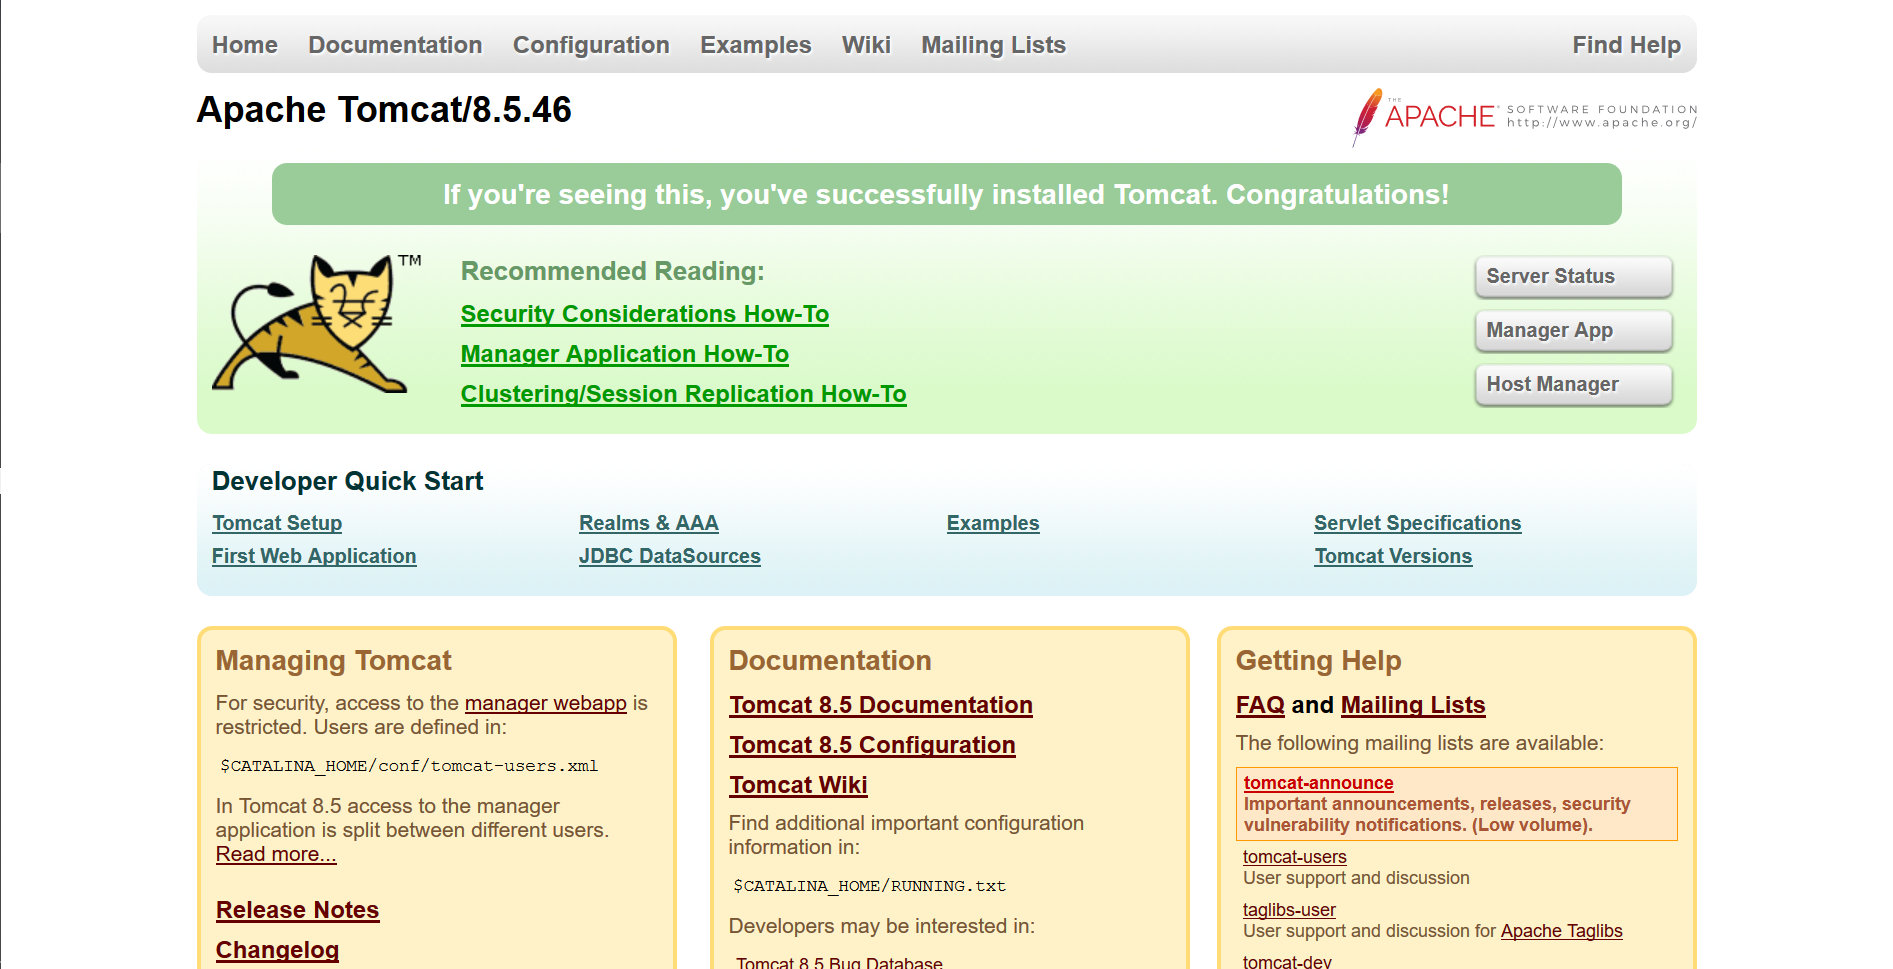Open the tomcat-dev mailing list link
Viewport: 1893px width, 969px height.
point(1287,962)
